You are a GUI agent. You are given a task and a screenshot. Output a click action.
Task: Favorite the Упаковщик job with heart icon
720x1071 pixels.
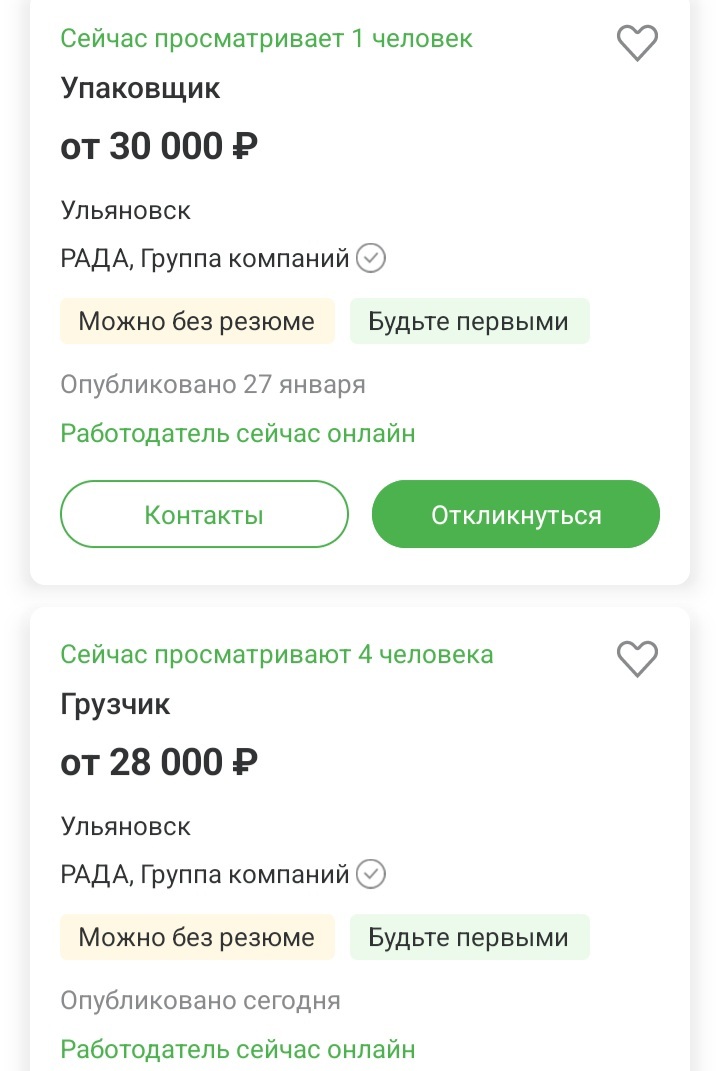point(637,43)
